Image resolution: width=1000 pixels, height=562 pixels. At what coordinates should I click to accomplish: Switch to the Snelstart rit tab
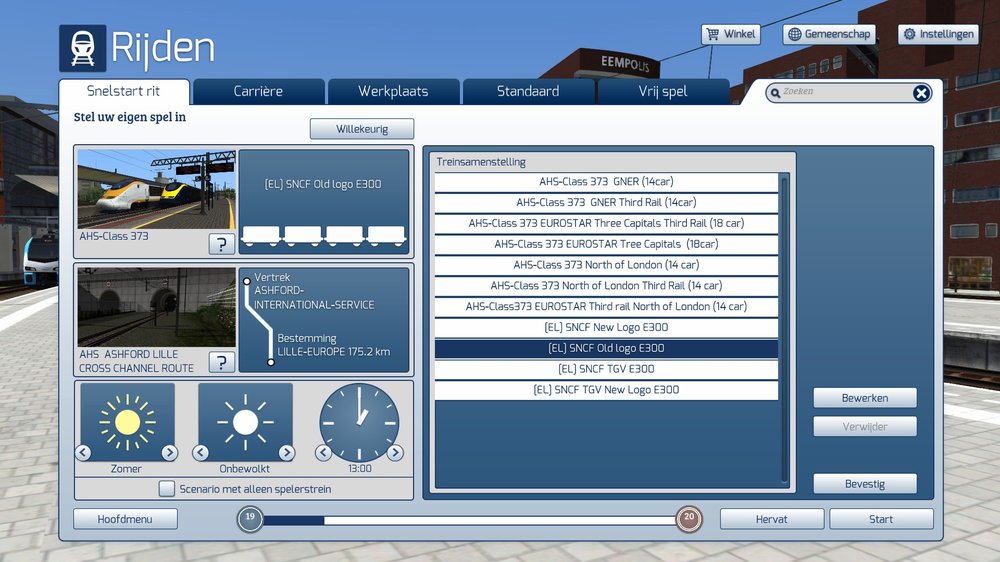124,91
